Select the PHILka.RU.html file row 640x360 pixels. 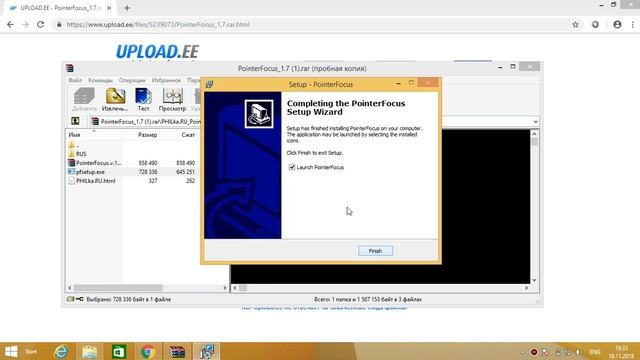(x=133, y=181)
